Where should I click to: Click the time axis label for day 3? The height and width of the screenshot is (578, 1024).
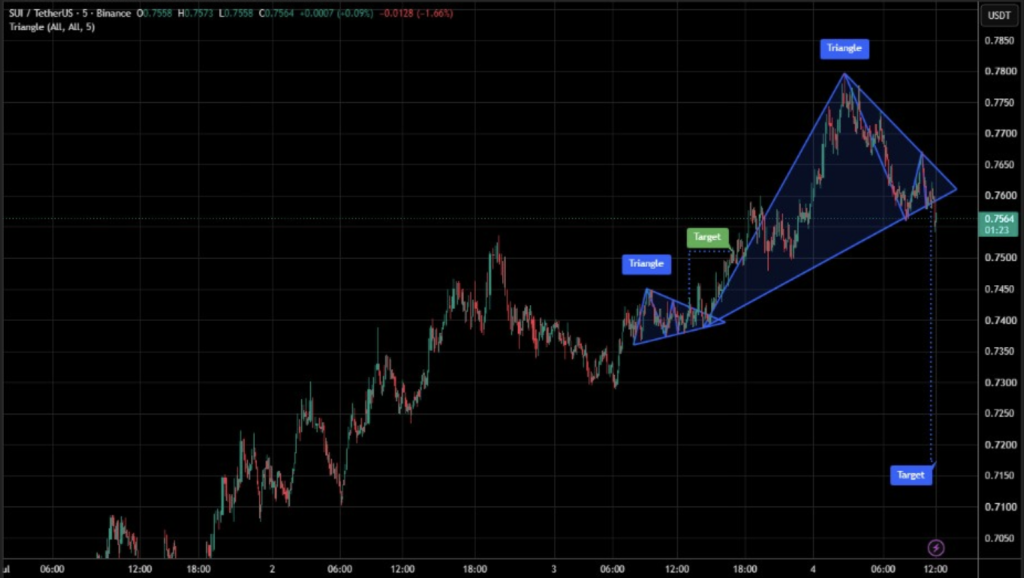(554, 569)
